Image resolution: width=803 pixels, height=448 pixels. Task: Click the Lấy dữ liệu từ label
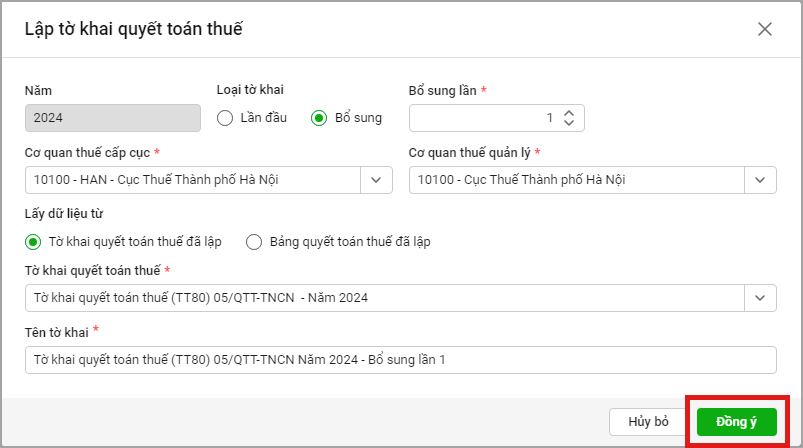64,213
